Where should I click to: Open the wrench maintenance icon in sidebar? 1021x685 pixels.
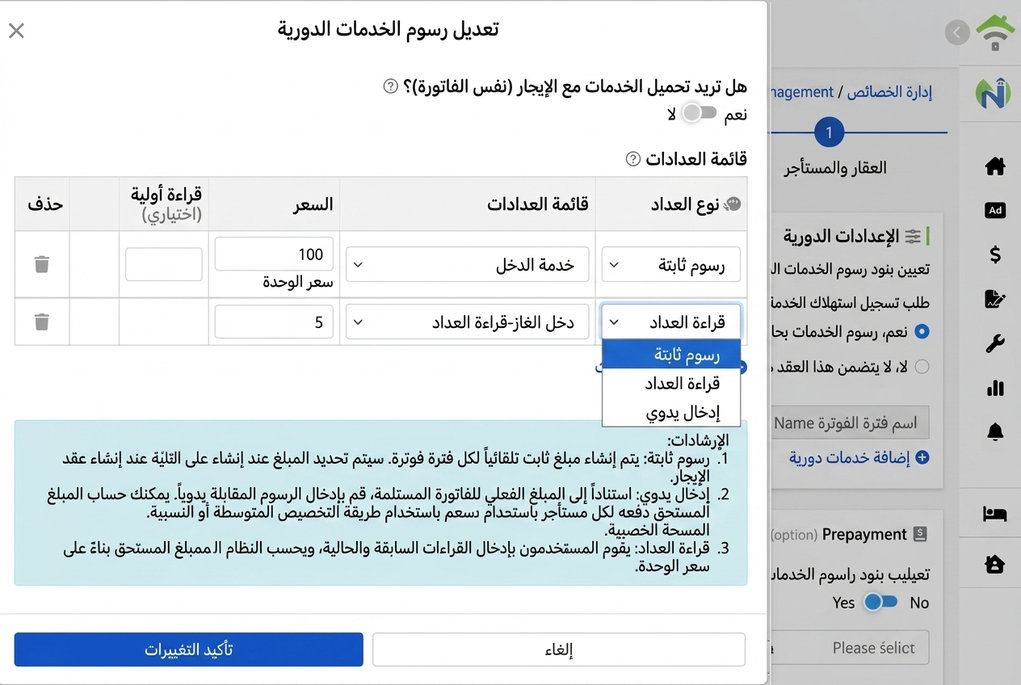[994, 343]
